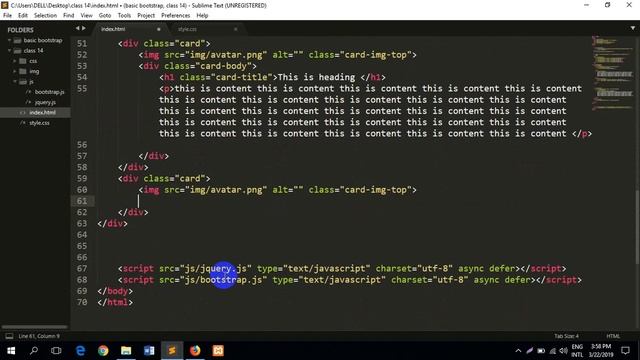Collapse the basic bootstrap folder
Screen dimensions: 640x360
click(x=9, y=40)
